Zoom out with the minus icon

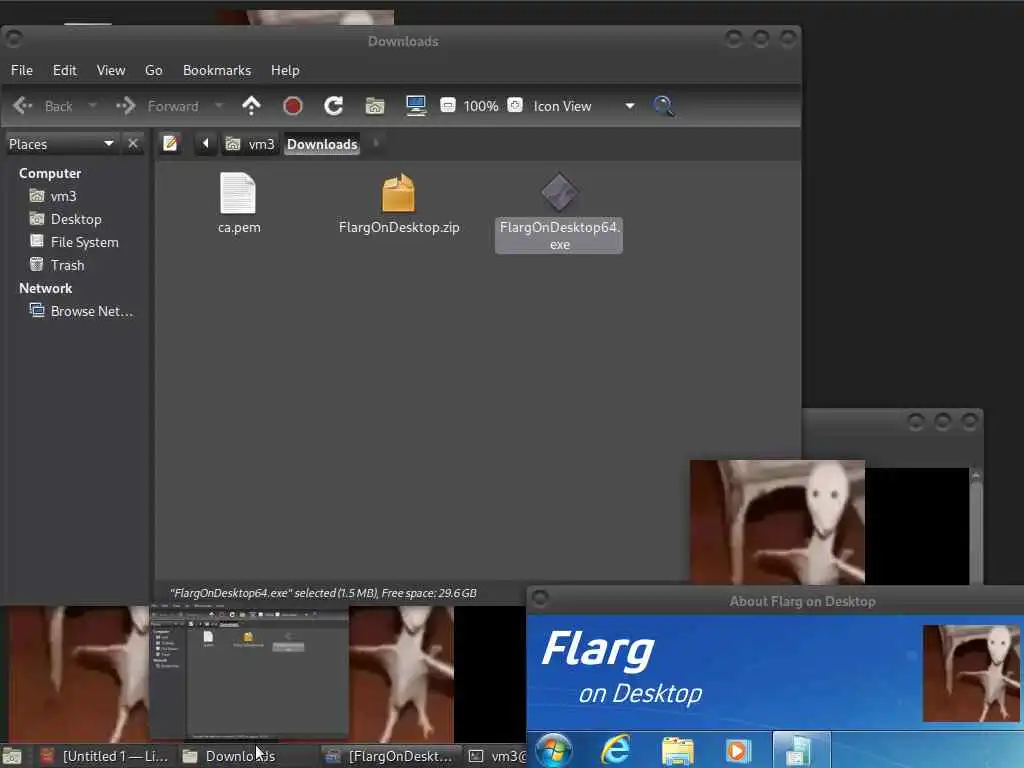[x=448, y=105]
